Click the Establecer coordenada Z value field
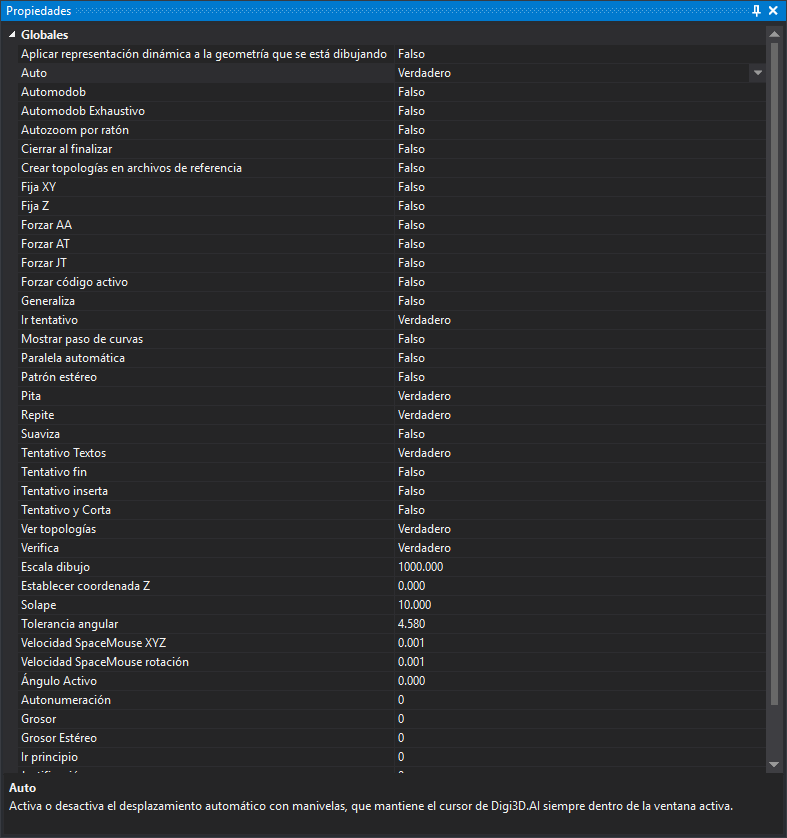This screenshot has width=787, height=838. click(x=580, y=586)
